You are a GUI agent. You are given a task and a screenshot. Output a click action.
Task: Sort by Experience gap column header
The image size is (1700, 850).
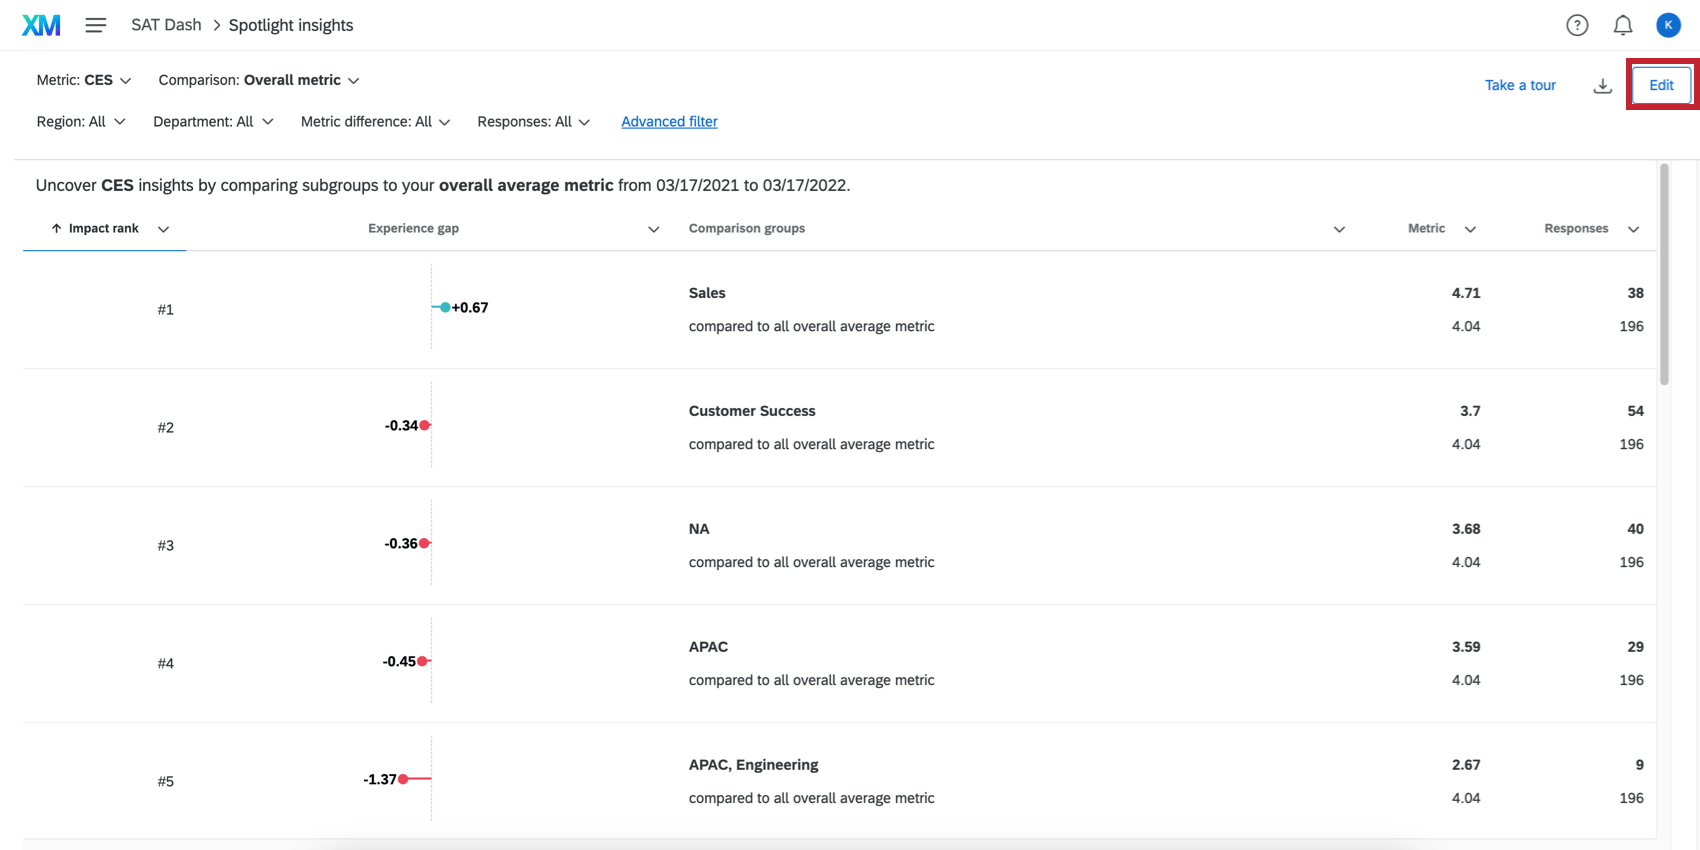coord(413,229)
